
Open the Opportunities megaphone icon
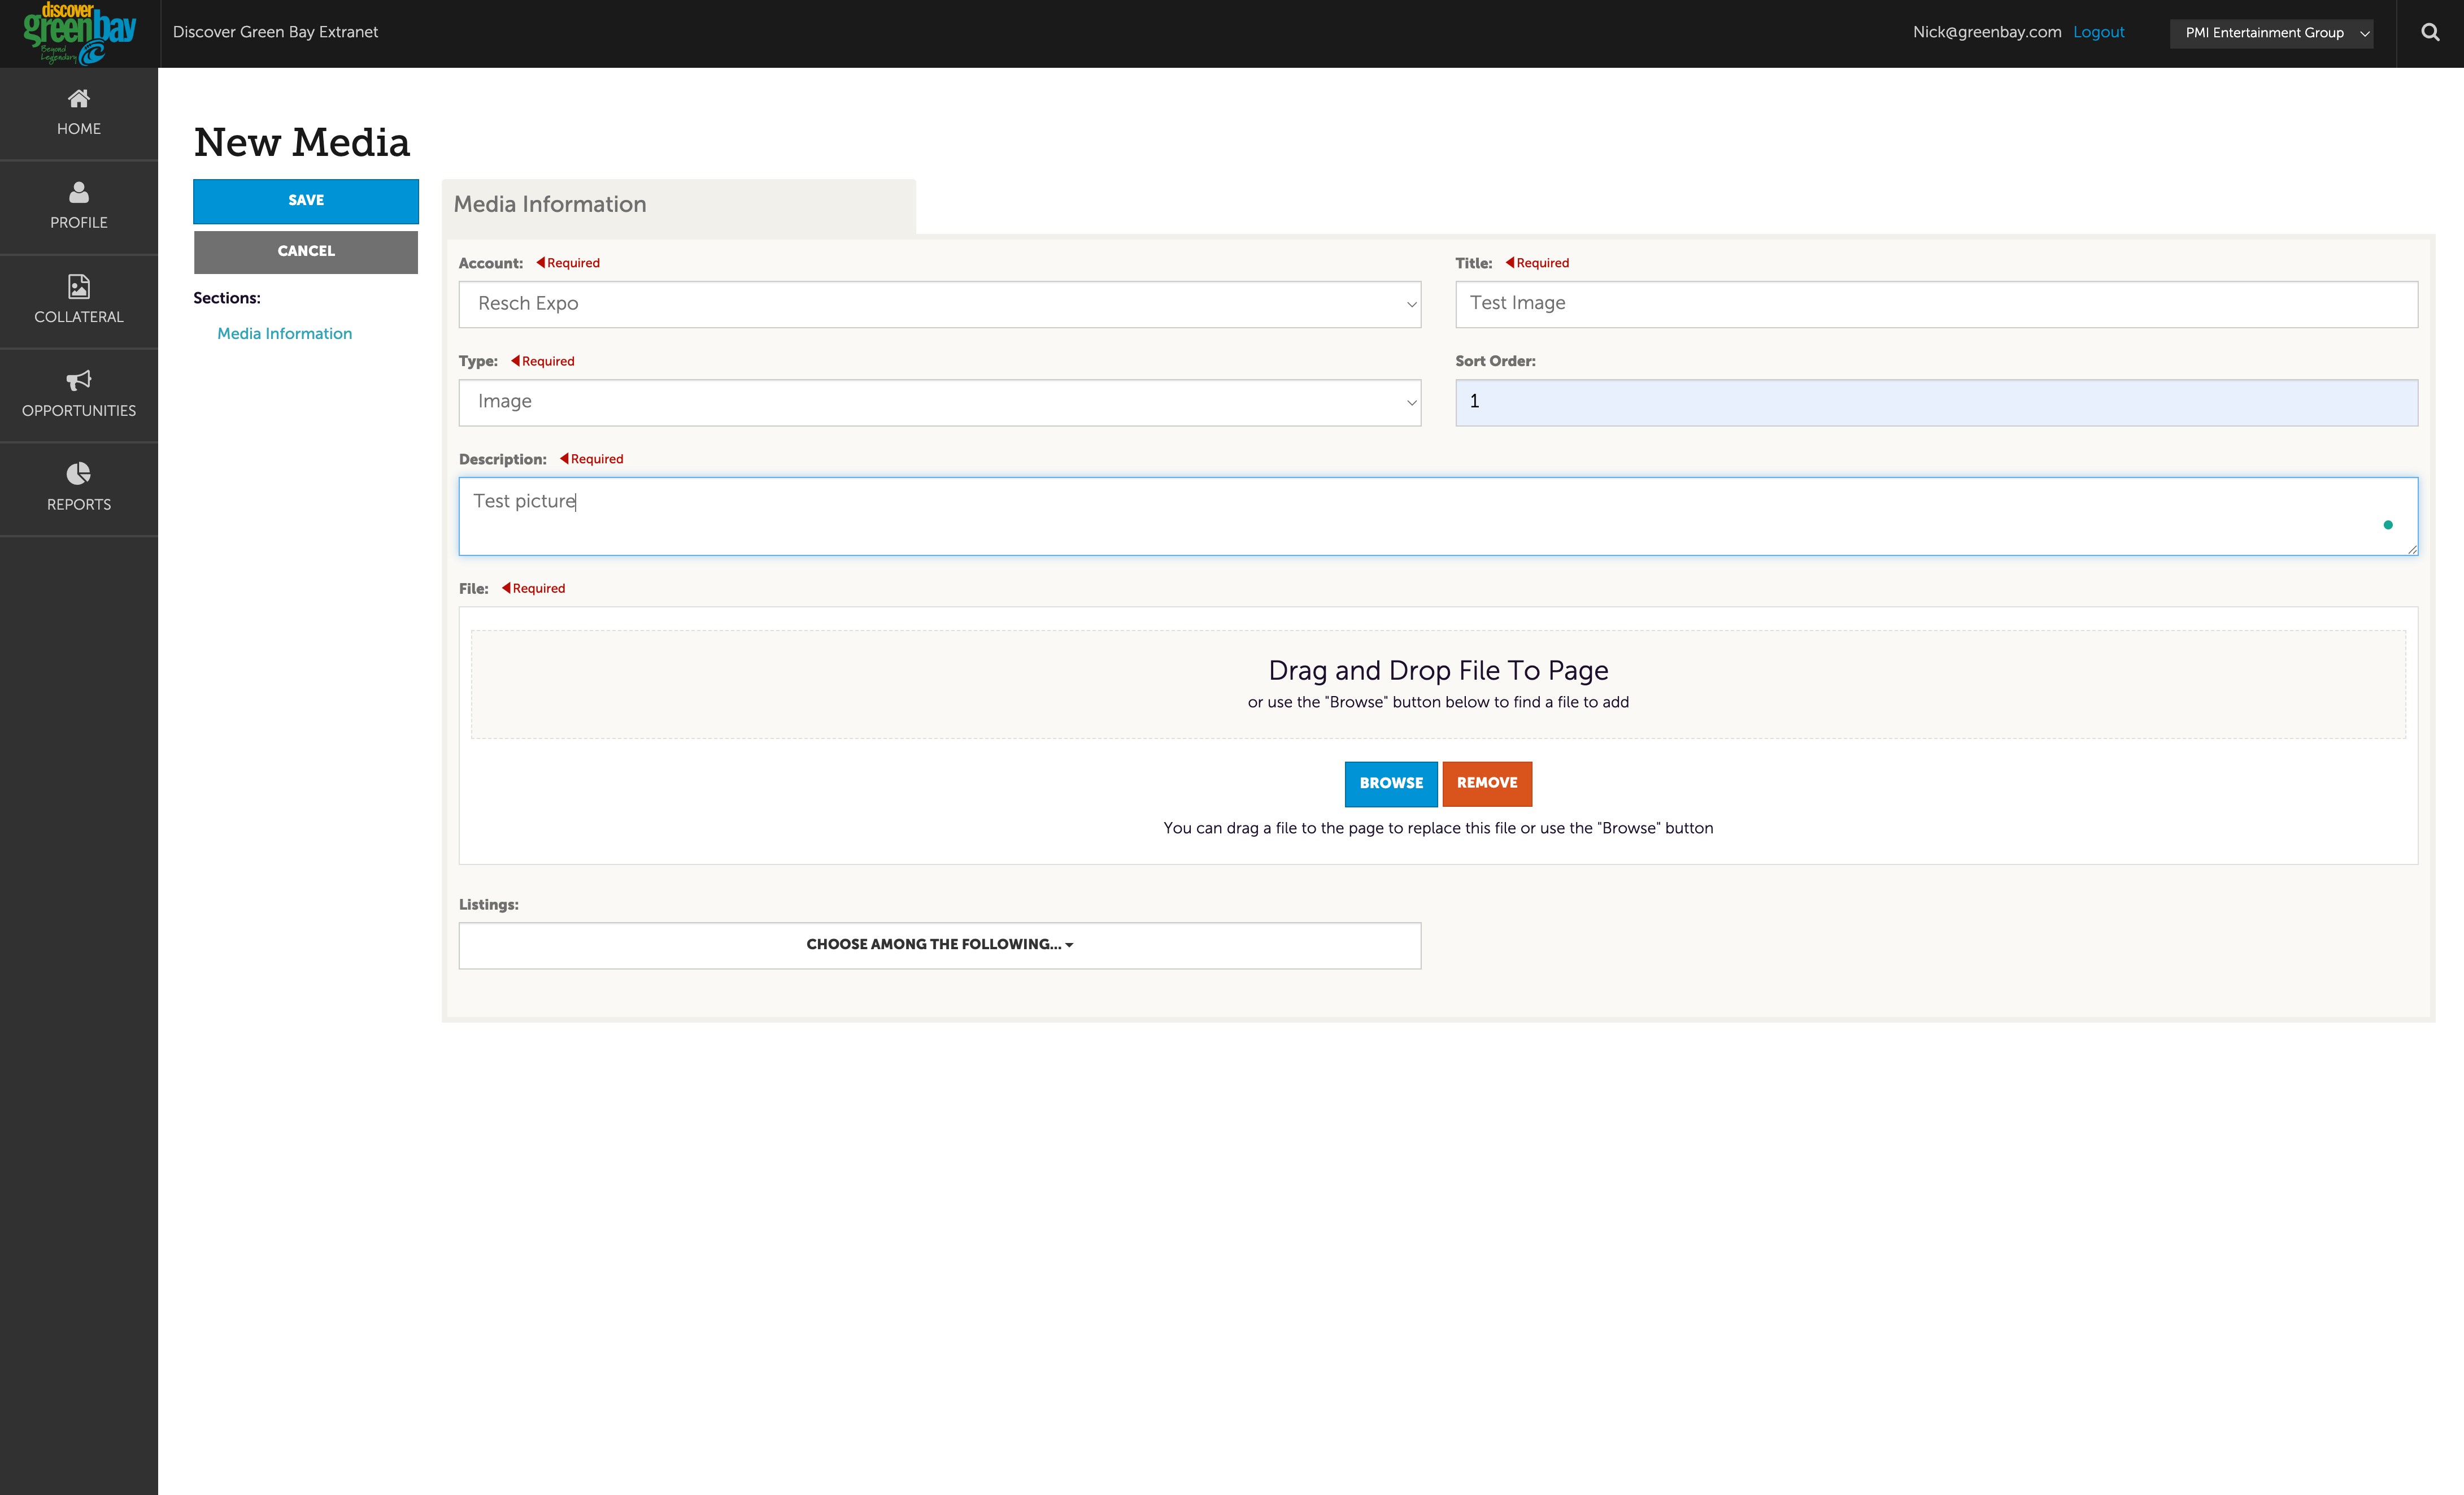(x=79, y=380)
